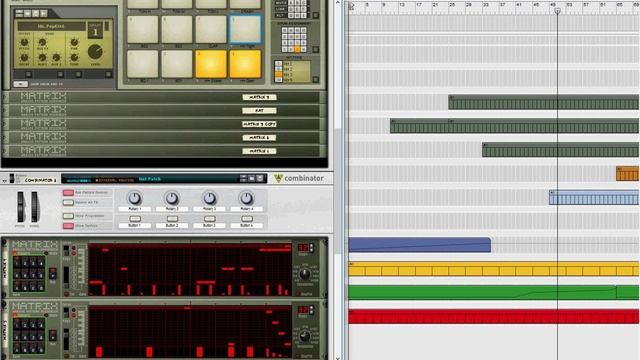Click the Kong drum Pitch knob
The image size is (640, 360).
(x=24, y=42)
